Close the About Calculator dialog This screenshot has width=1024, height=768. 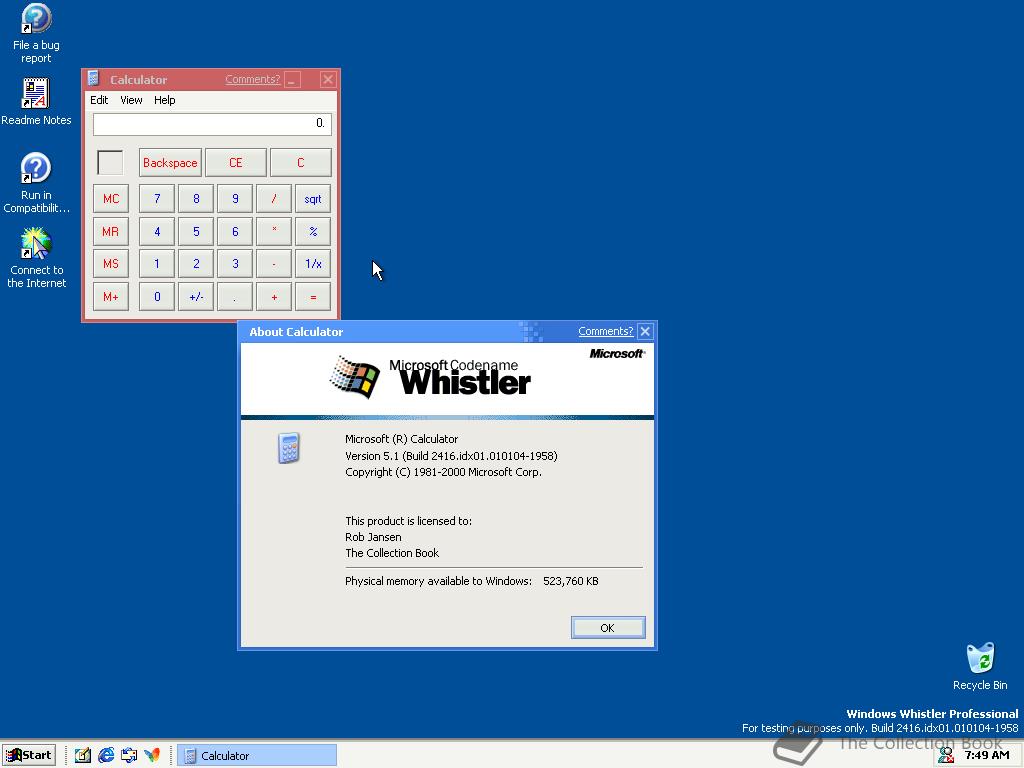645,331
